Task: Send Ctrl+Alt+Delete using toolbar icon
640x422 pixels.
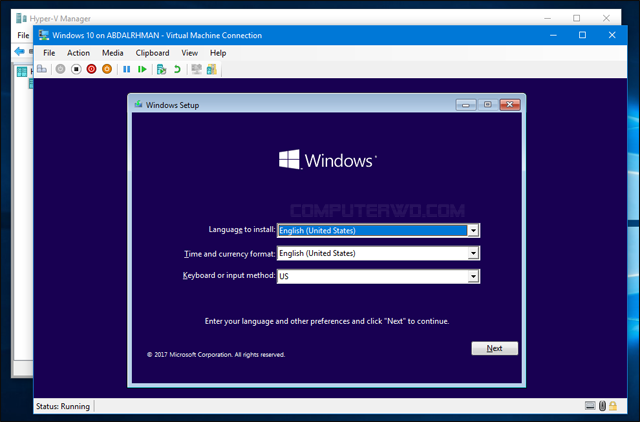Action: click(42, 69)
